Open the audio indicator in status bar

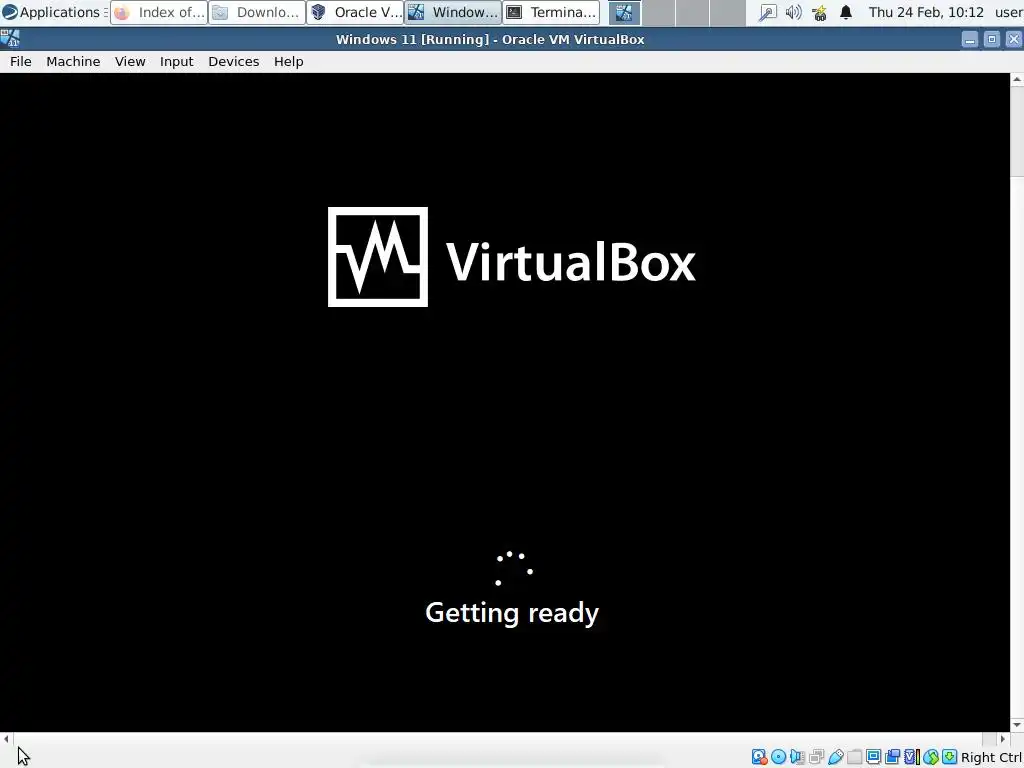(797, 757)
